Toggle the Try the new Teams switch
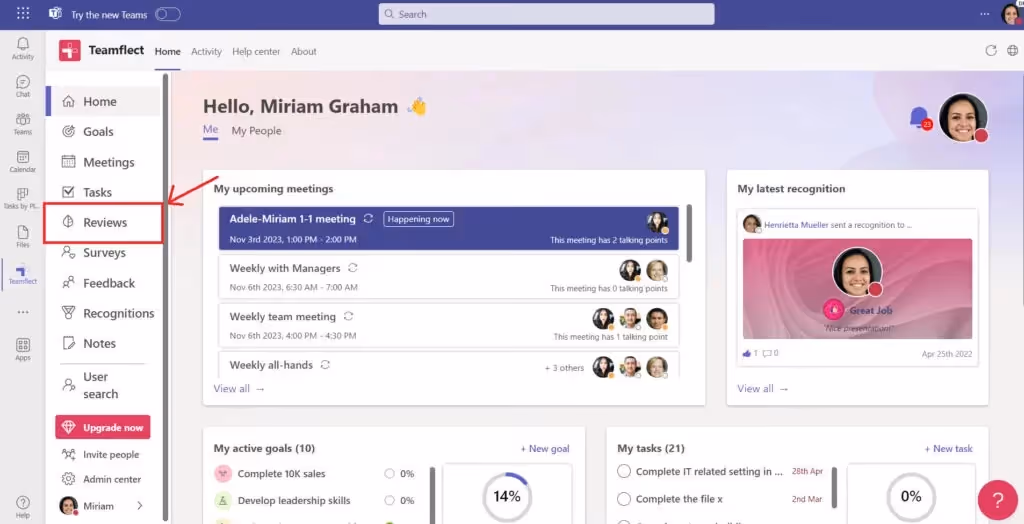The height and width of the screenshot is (524, 1024). click(168, 14)
